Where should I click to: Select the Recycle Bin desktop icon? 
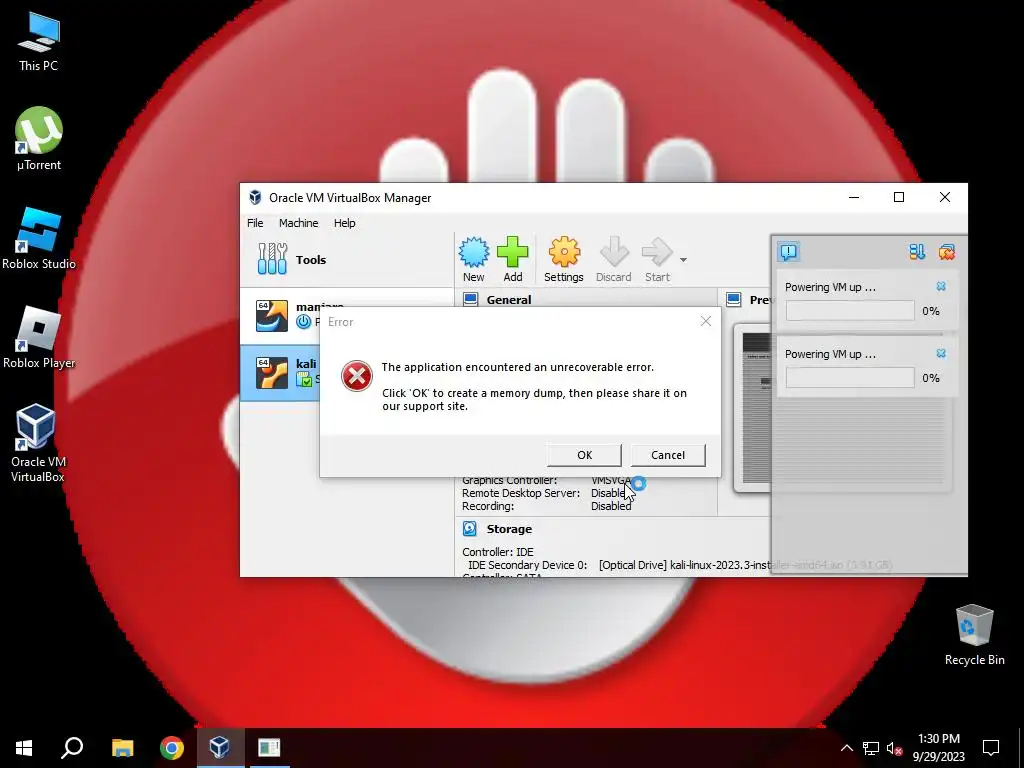click(974, 635)
